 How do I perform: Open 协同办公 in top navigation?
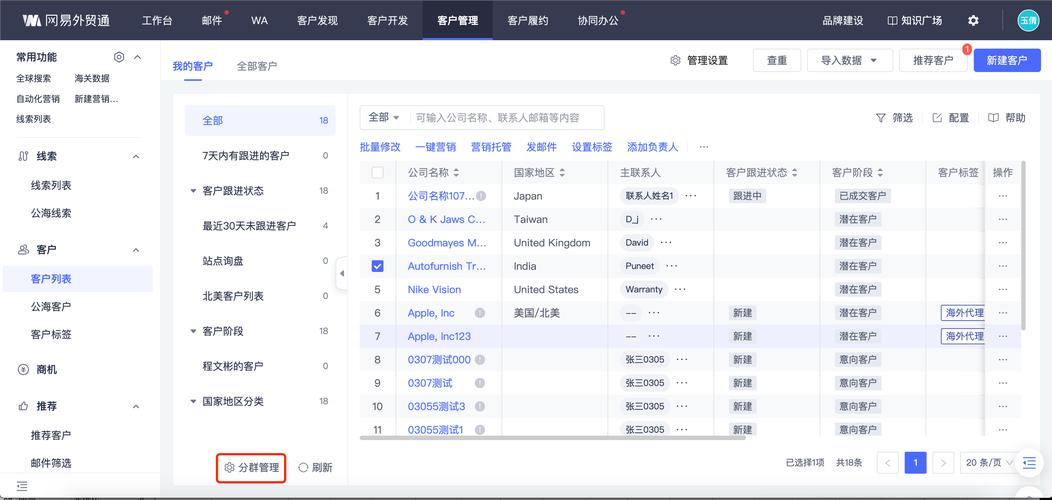[x=598, y=20]
